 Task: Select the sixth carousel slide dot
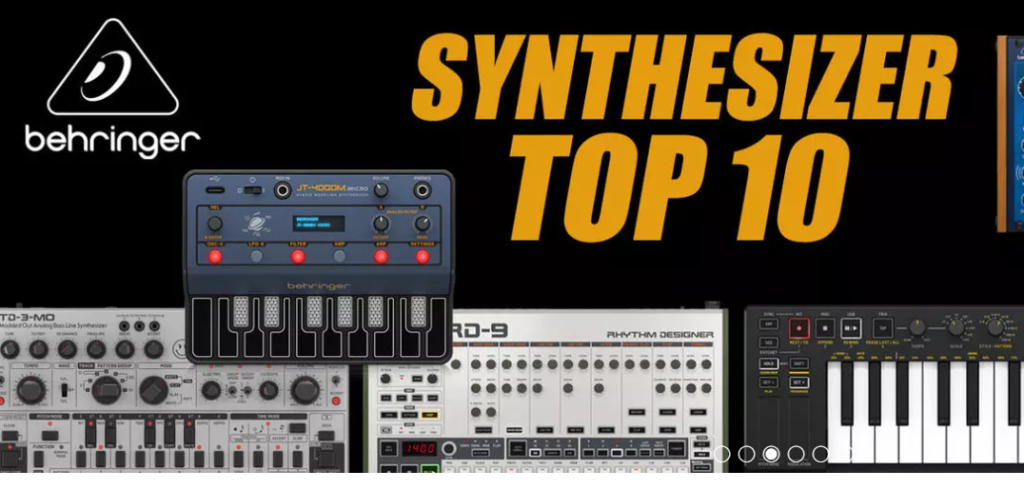pos(846,454)
